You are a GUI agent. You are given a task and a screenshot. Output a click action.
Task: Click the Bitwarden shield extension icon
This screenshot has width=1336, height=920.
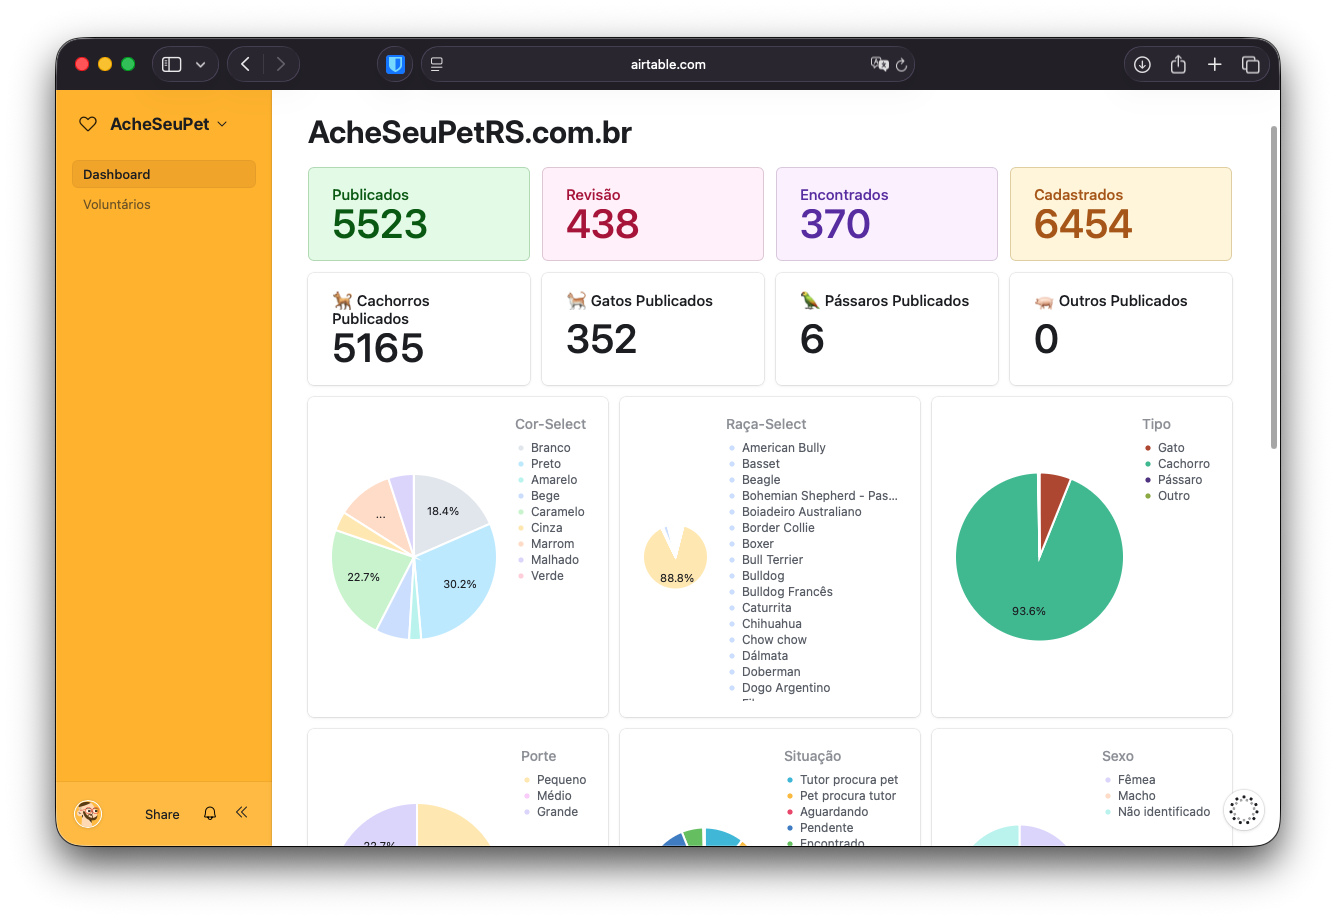[x=395, y=64]
